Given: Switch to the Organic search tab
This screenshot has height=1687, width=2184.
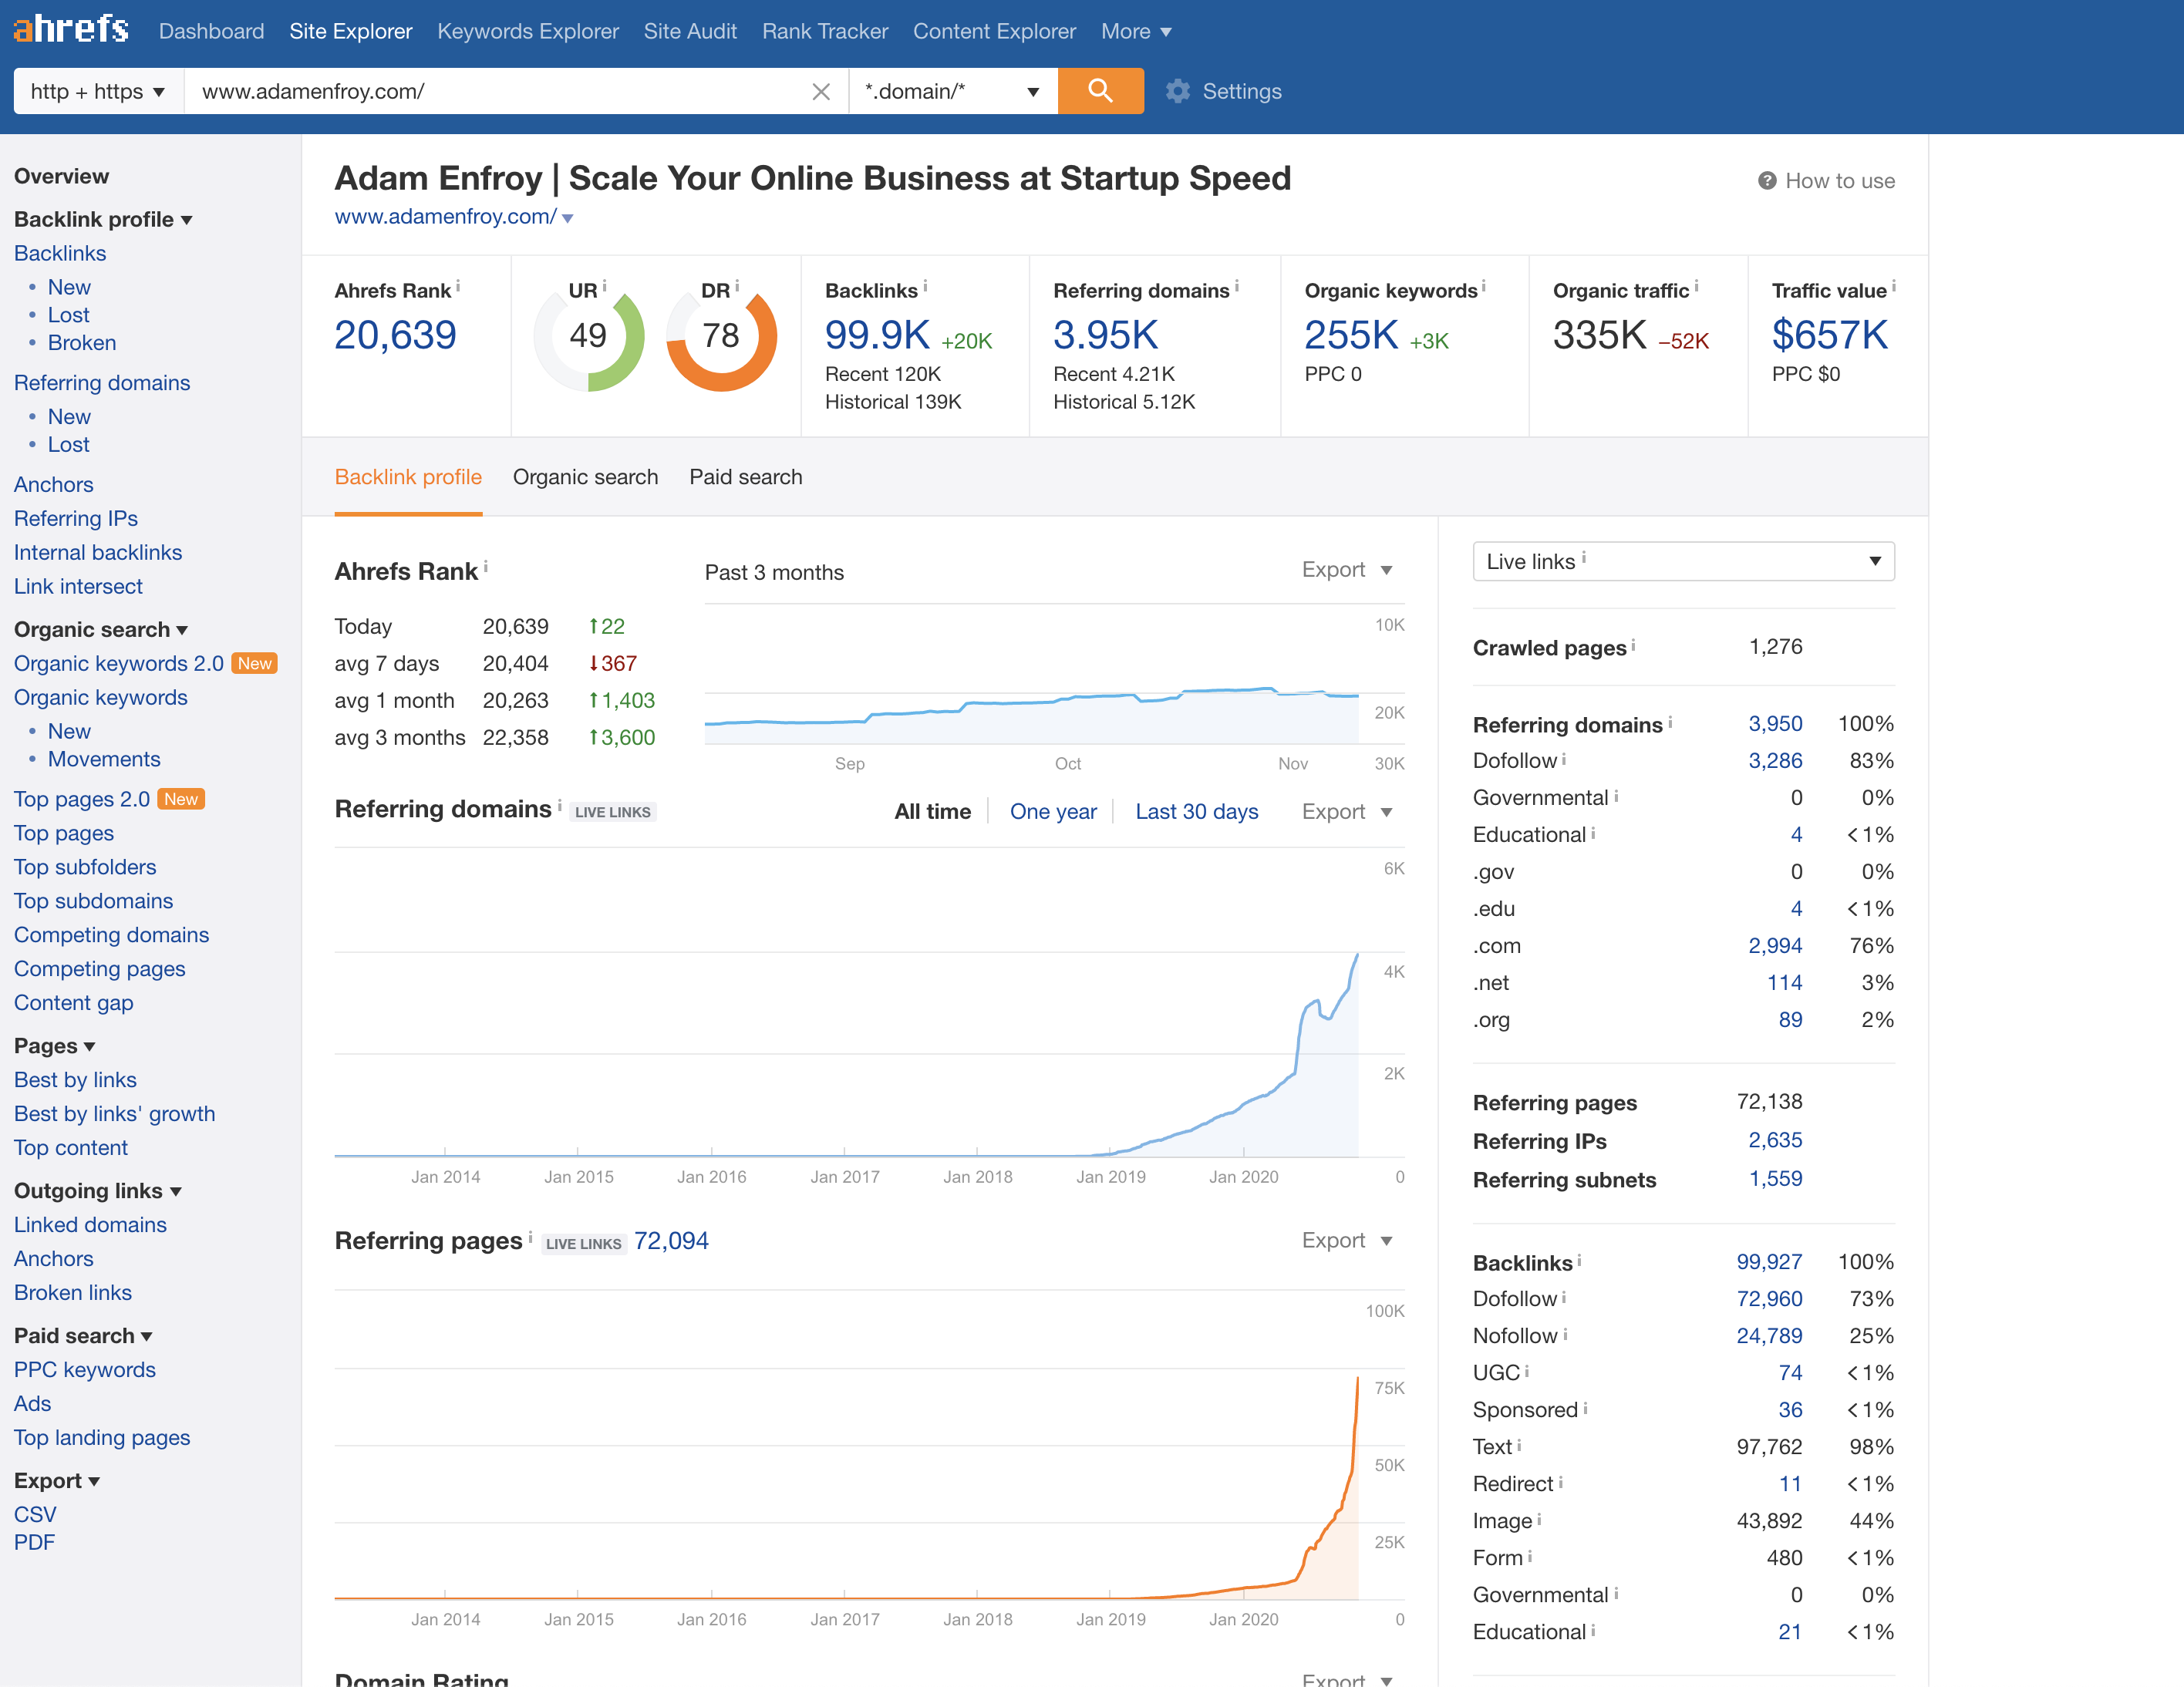Looking at the screenshot, I should (x=585, y=477).
